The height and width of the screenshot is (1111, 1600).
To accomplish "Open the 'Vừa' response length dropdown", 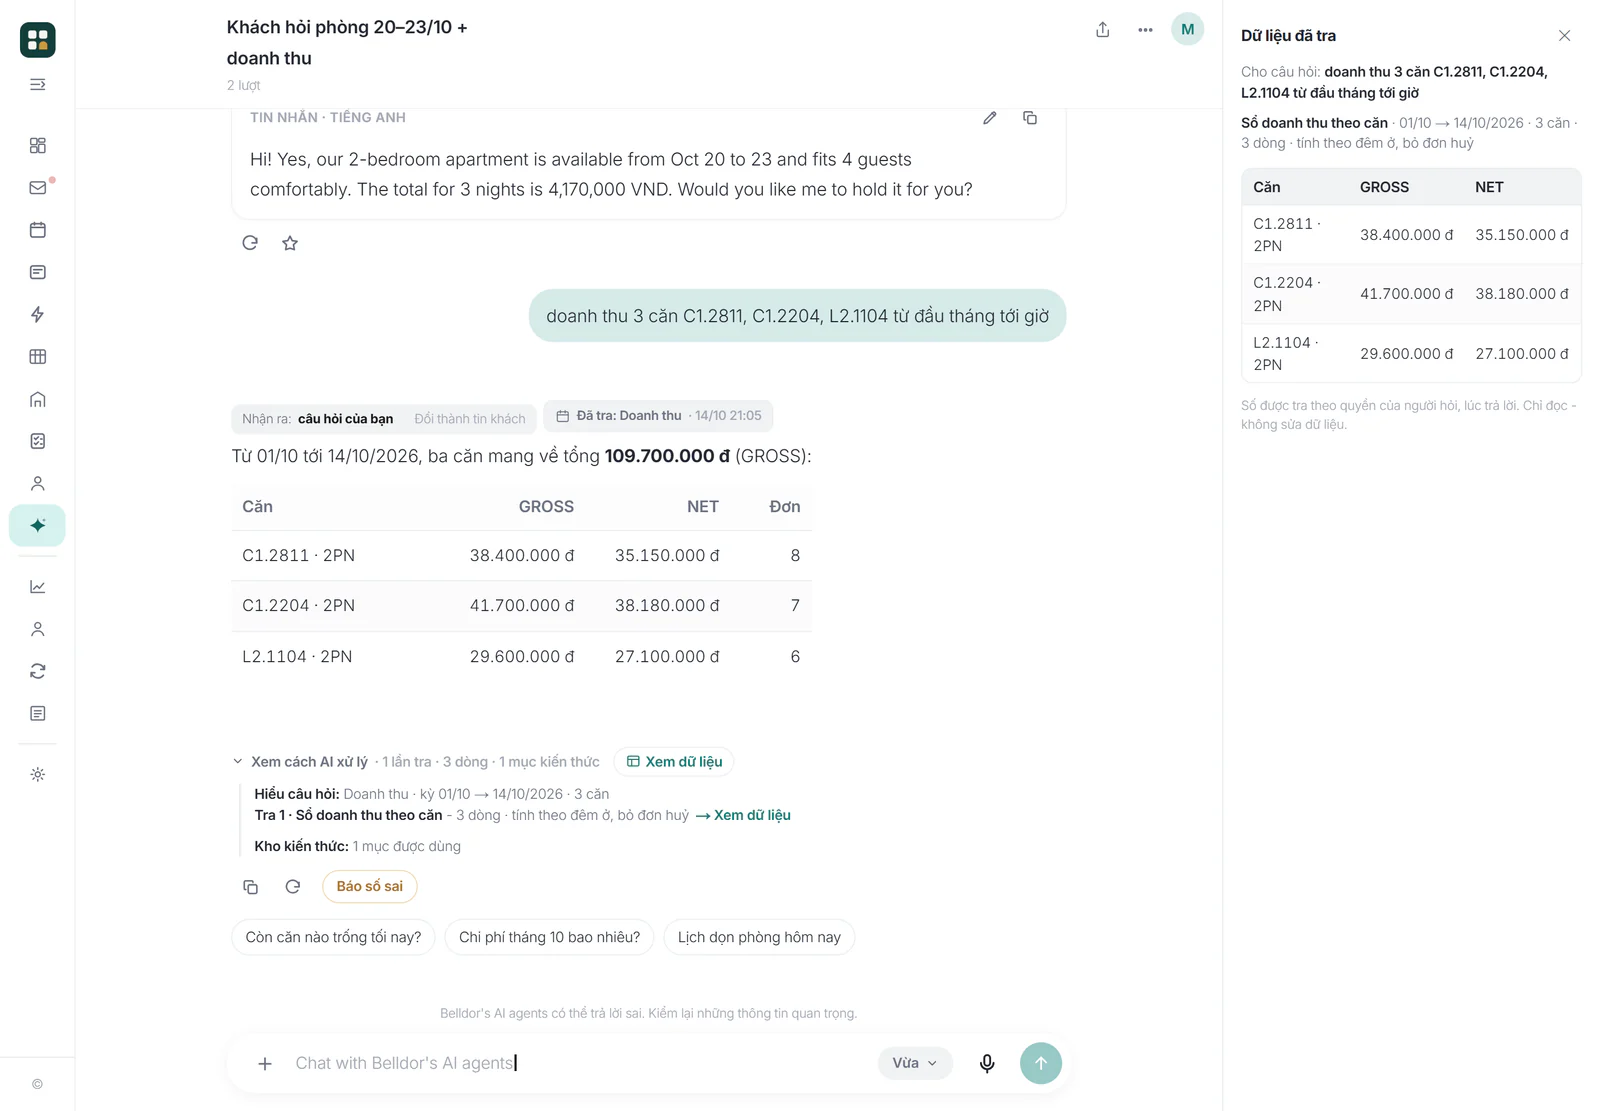I will click(915, 1063).
